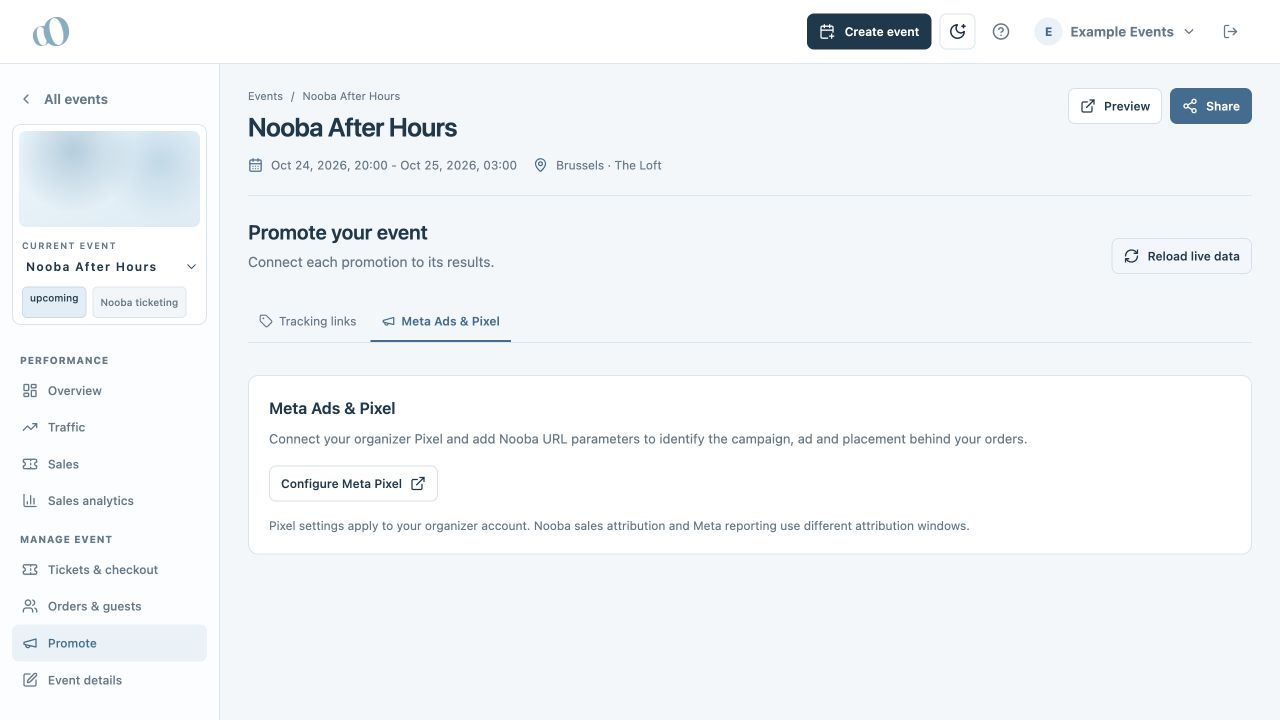Open Orders & guests page
The height and width of the screenshot is (720, 1280).
pos(110,606)
